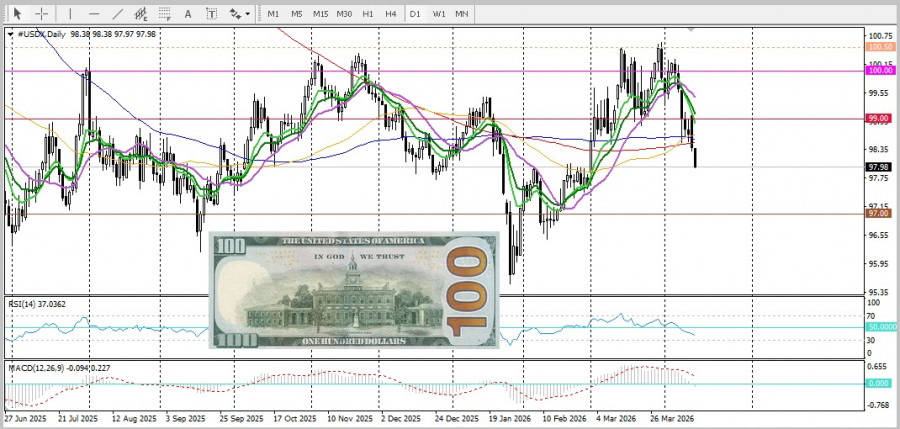Pick the vertical line drawing tool
The height and width of the screenshot is (429, 900).
click(69, 14)
